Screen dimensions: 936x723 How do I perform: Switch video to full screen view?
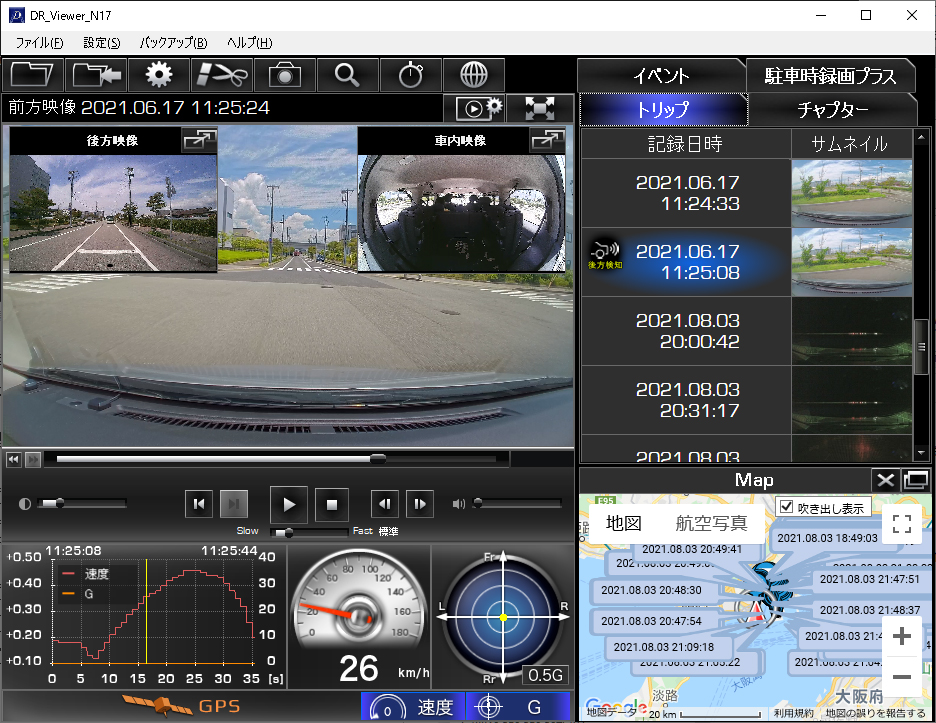click(x=540, y=109)
